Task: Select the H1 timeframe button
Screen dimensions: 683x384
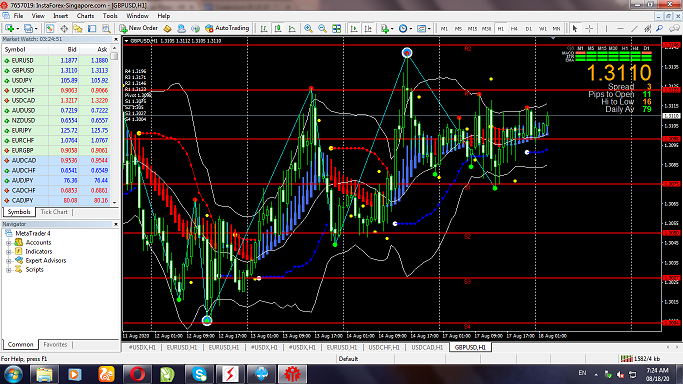Action: 500,29
